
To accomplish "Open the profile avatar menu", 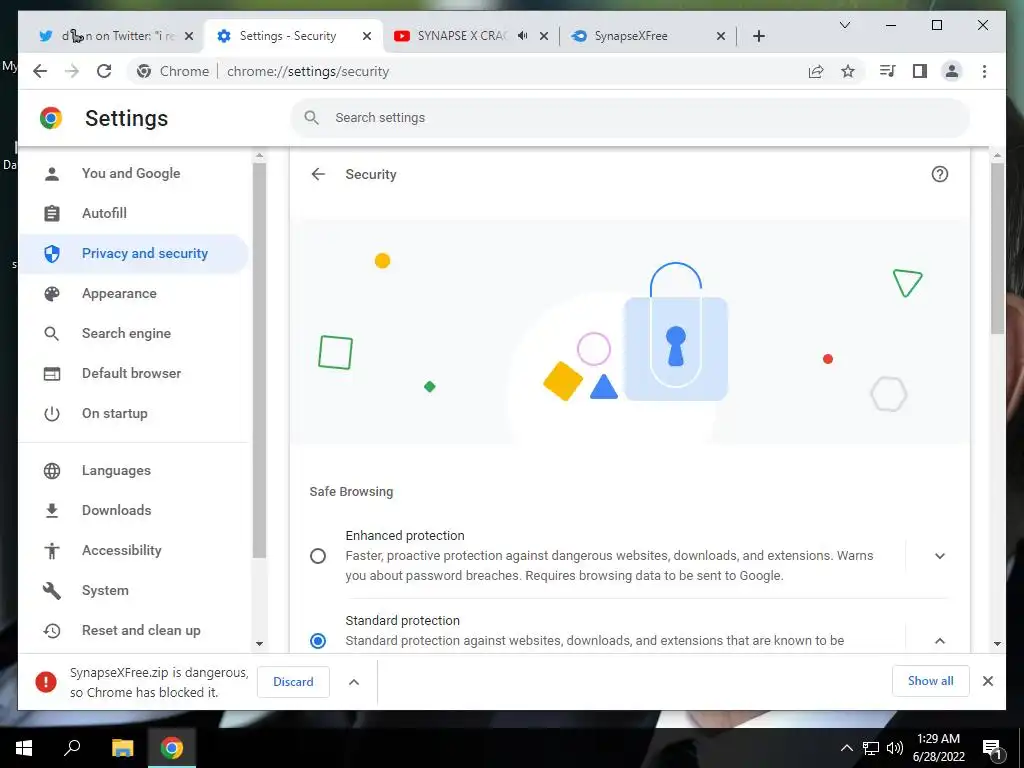I will (x=952, y=71).
